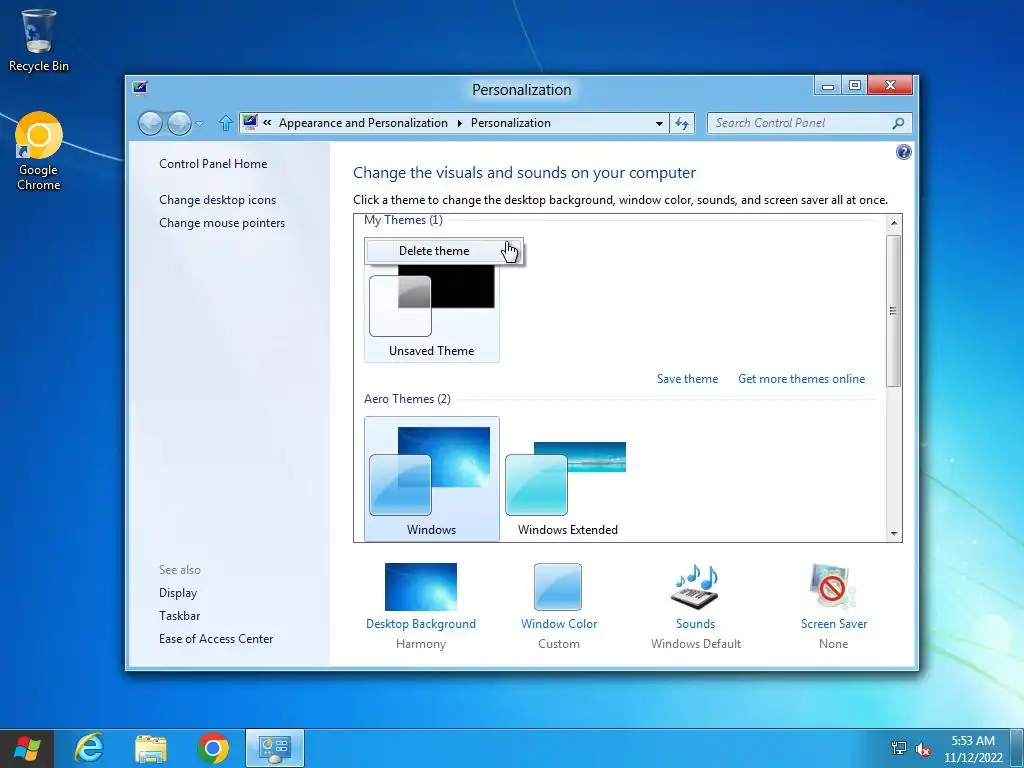Viewport: 1024px width, 768px height.
Task: Choose Delete theme in the context menu
Action: pos(444,251)
